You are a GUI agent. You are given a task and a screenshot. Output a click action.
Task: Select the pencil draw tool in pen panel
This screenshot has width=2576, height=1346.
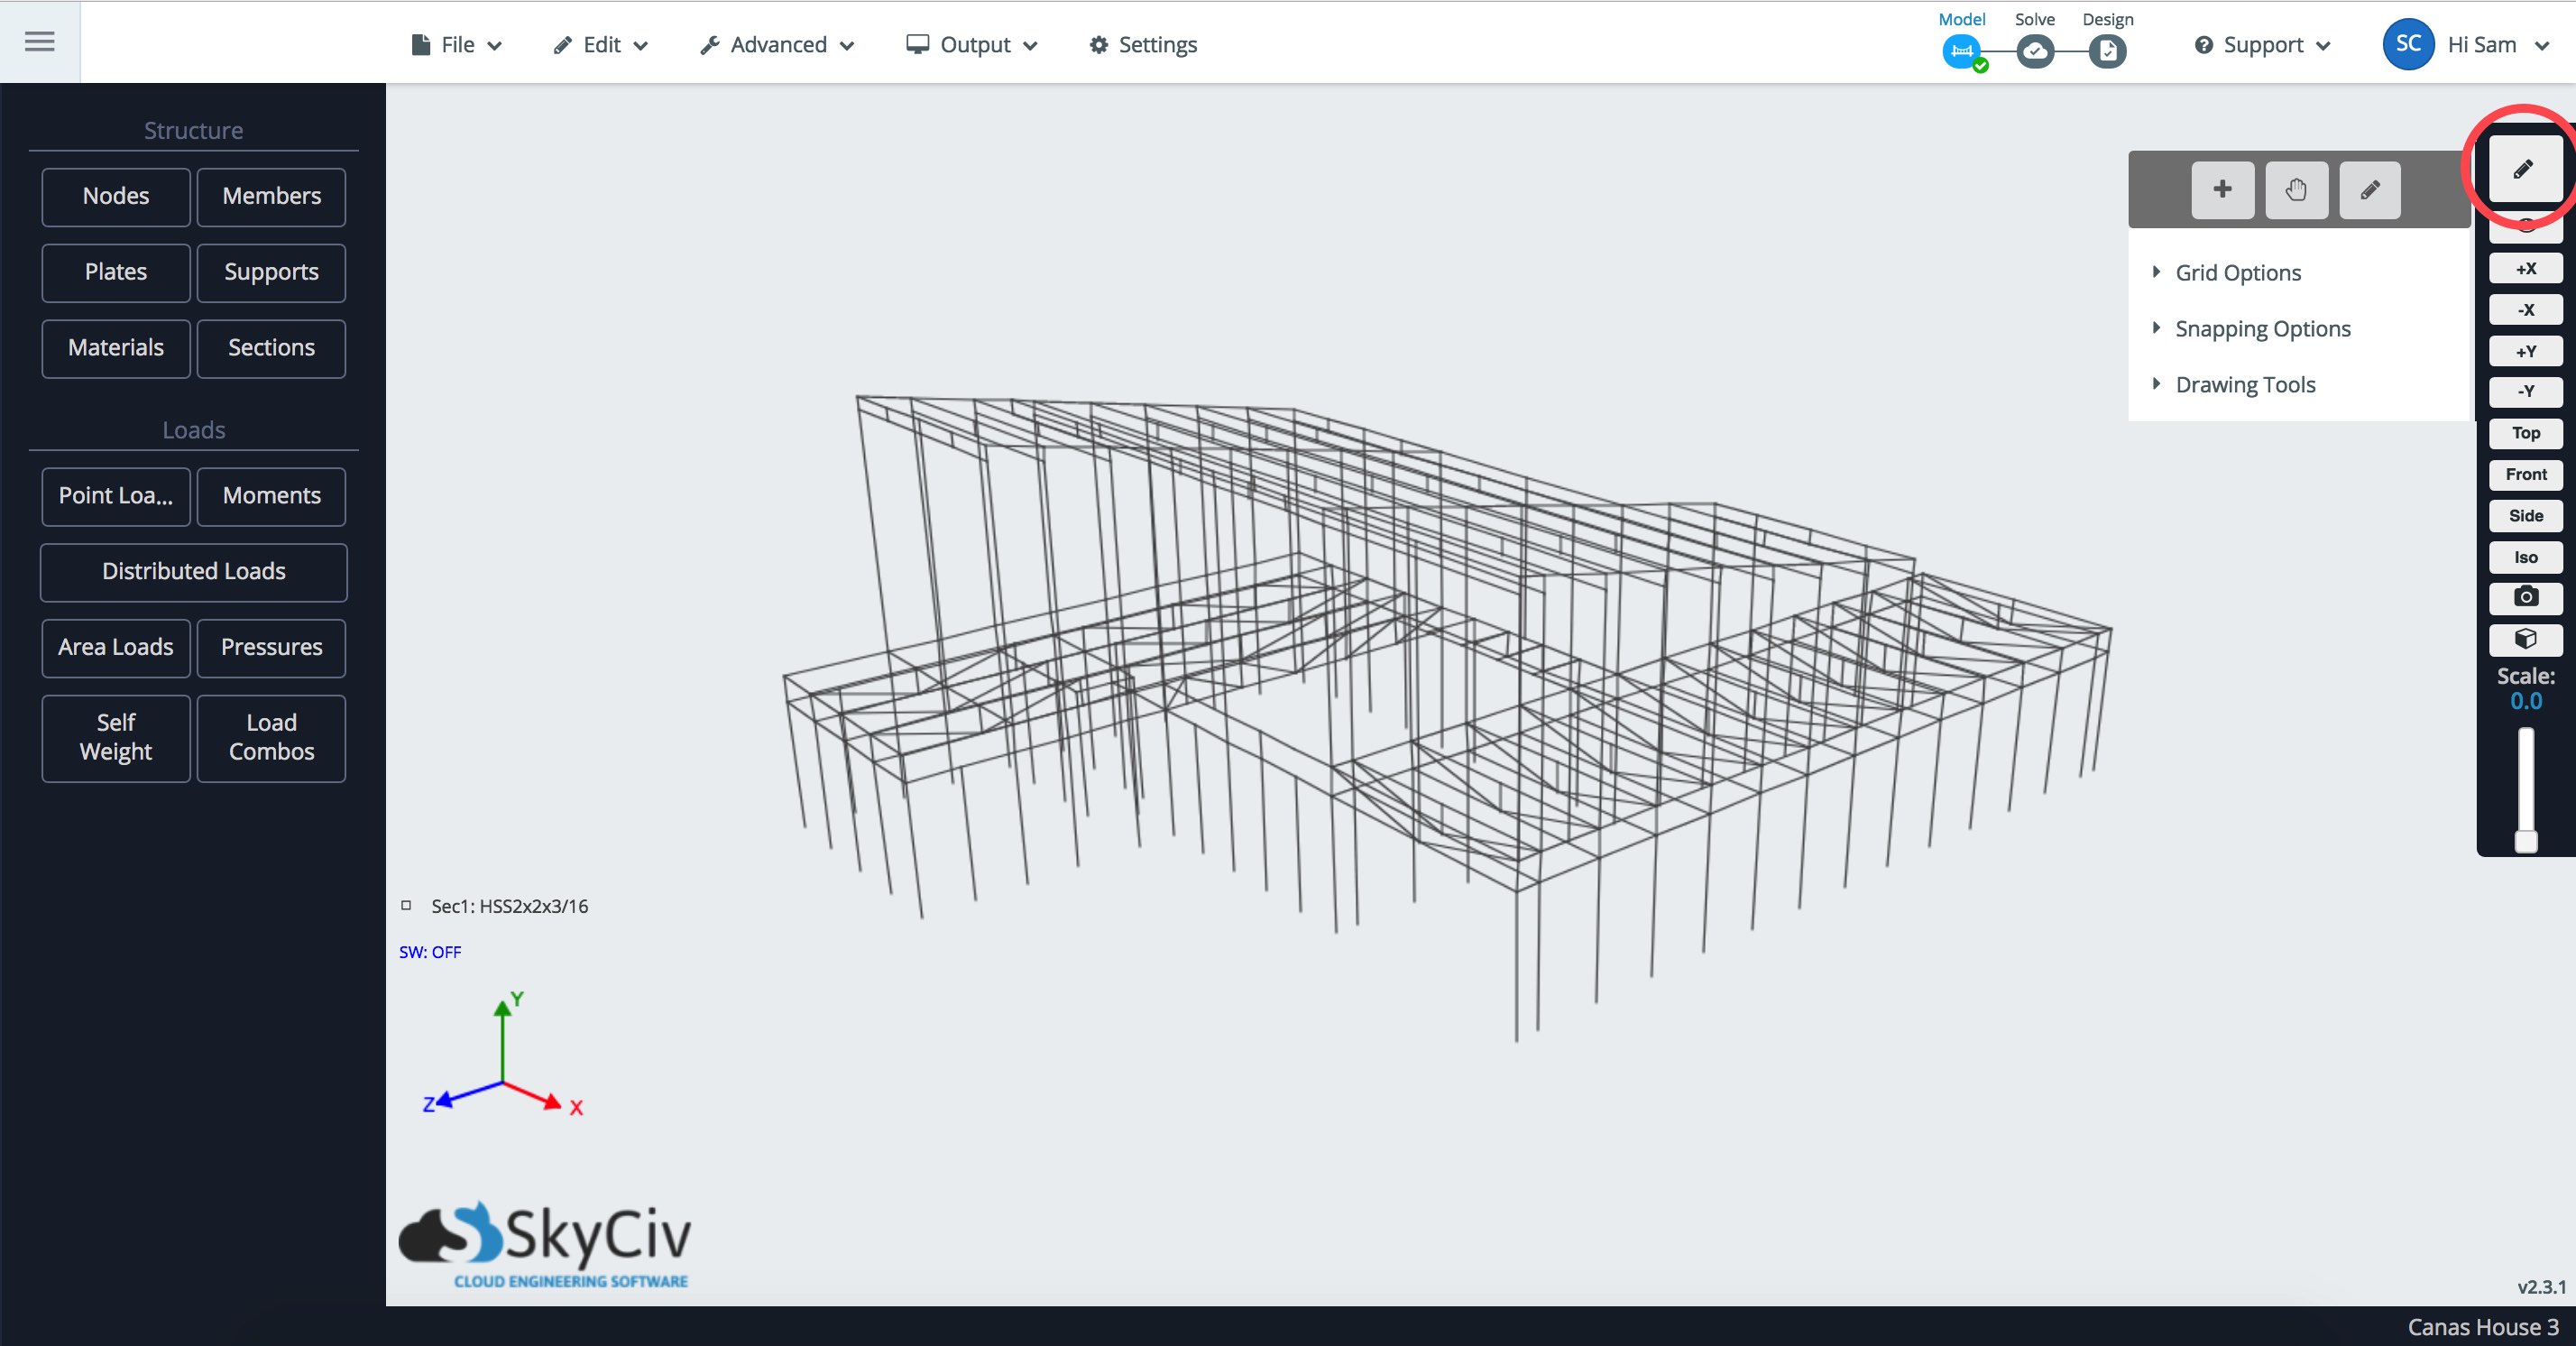pos(2370,189)
